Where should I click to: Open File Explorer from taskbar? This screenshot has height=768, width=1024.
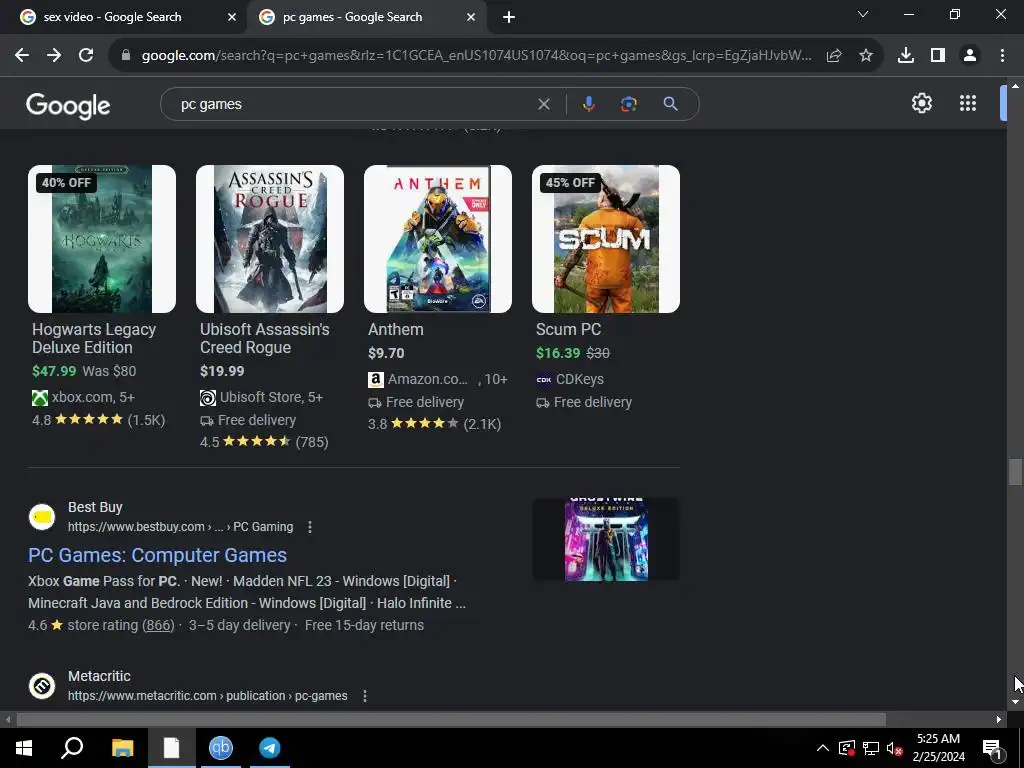point(122,748)
